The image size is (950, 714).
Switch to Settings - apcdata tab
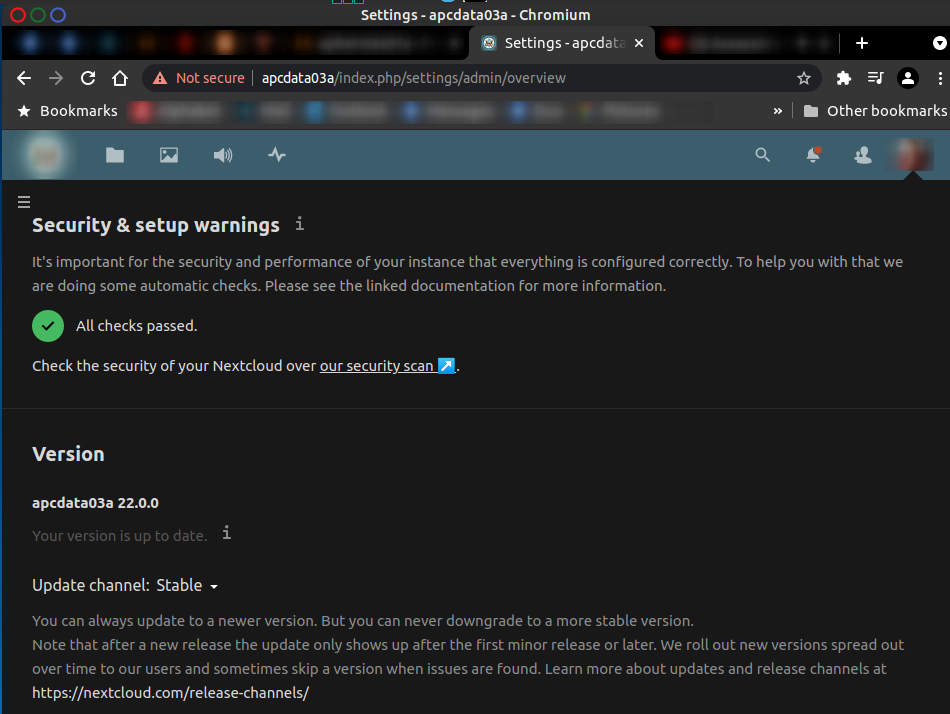[562, 43]
